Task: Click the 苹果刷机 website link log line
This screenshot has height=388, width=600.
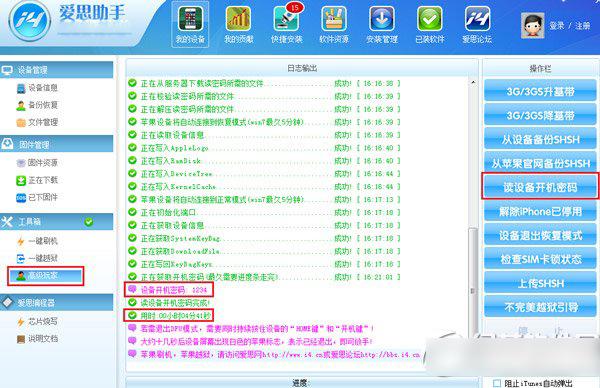Action: (x=274, y=354)
